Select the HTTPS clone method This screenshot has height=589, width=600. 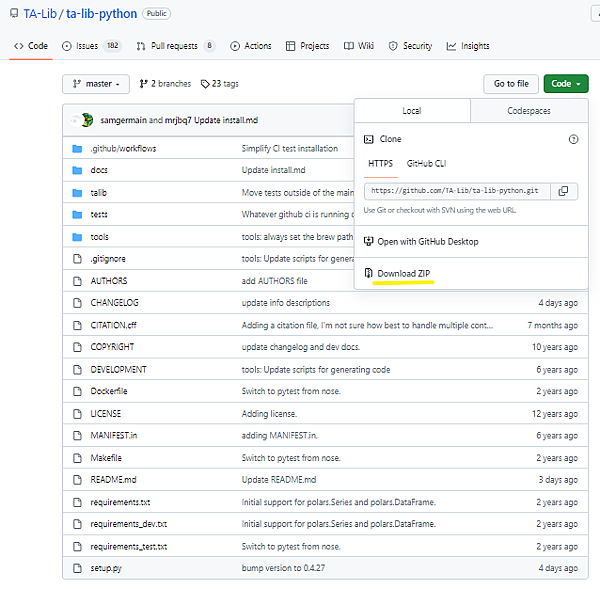(380, 164)
